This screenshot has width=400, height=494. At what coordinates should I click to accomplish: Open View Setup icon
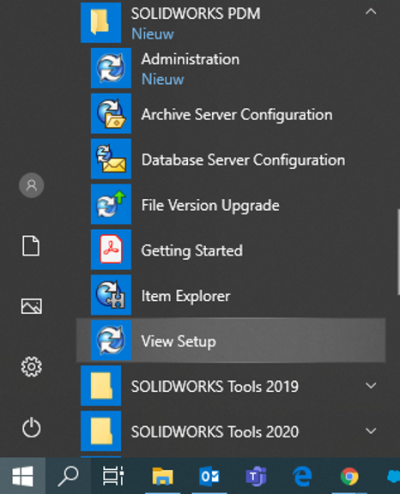[111, 340]
